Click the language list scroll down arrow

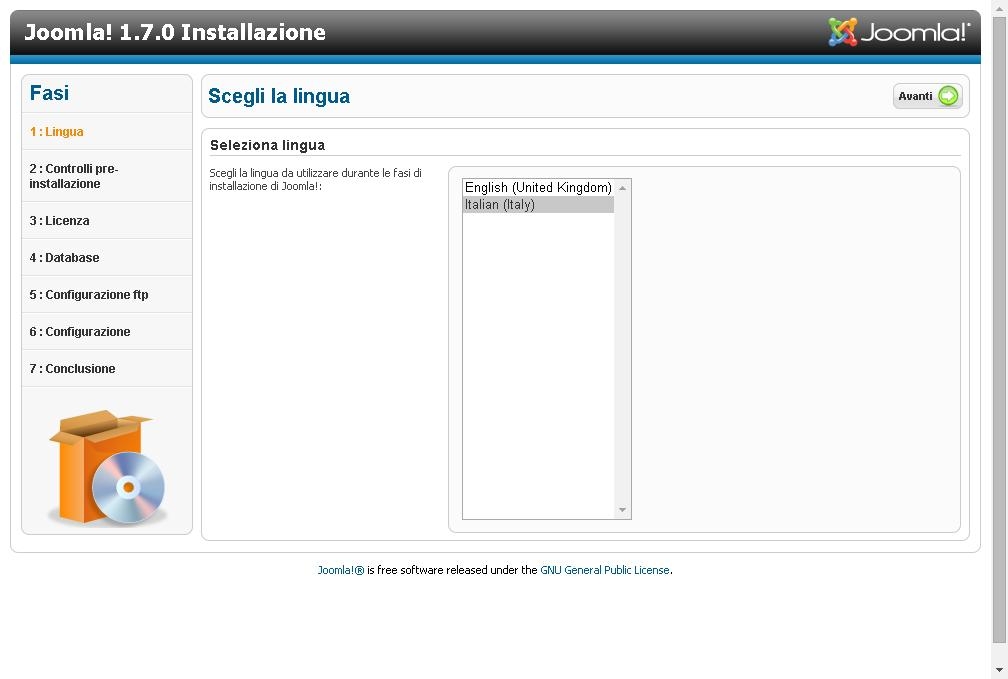(622, 510)
